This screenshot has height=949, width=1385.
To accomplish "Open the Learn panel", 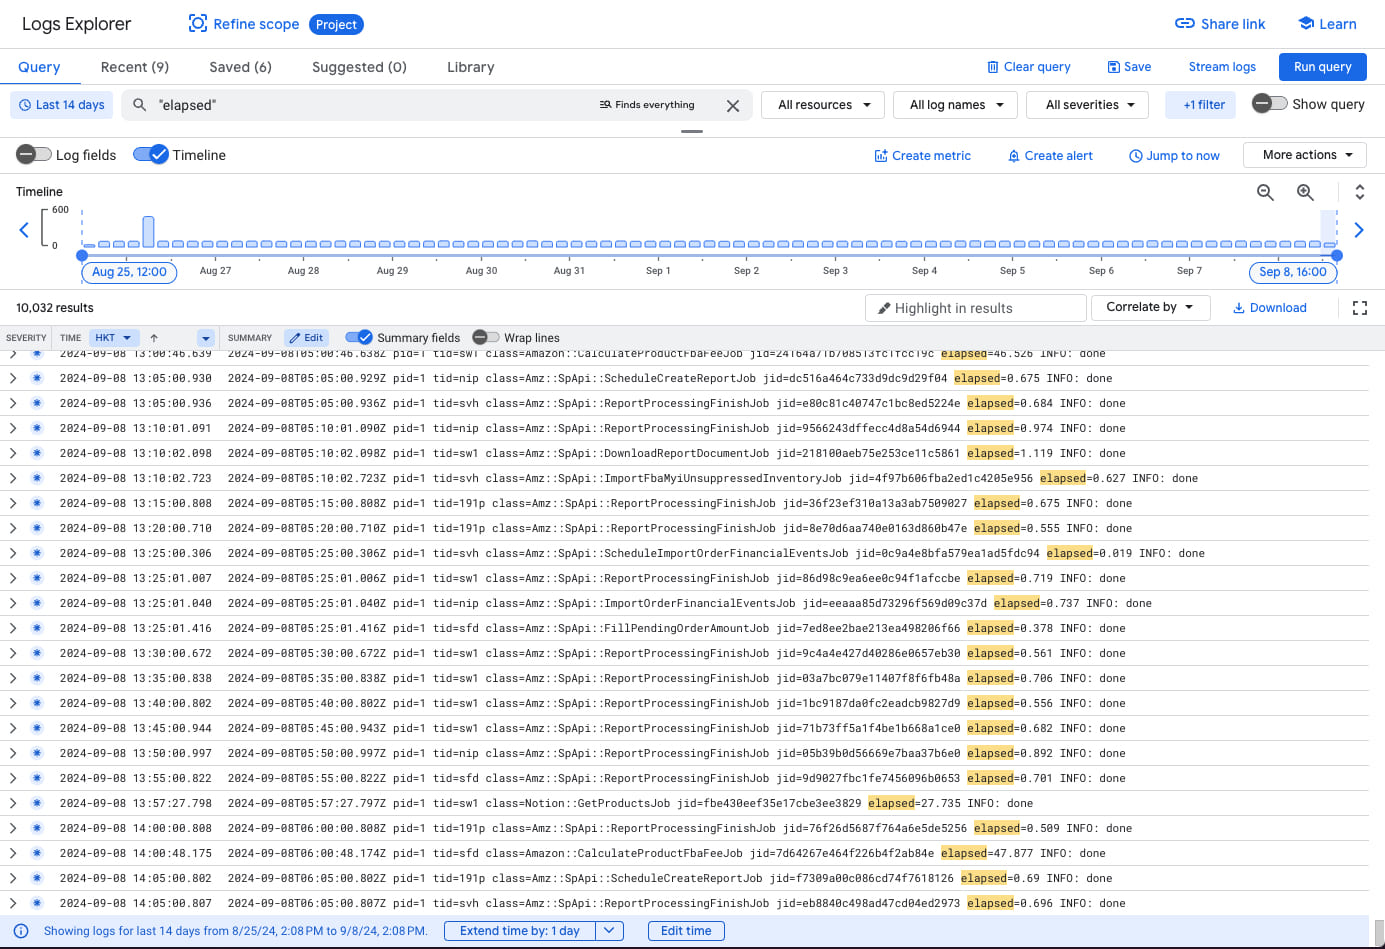I will pos(1327,24).
